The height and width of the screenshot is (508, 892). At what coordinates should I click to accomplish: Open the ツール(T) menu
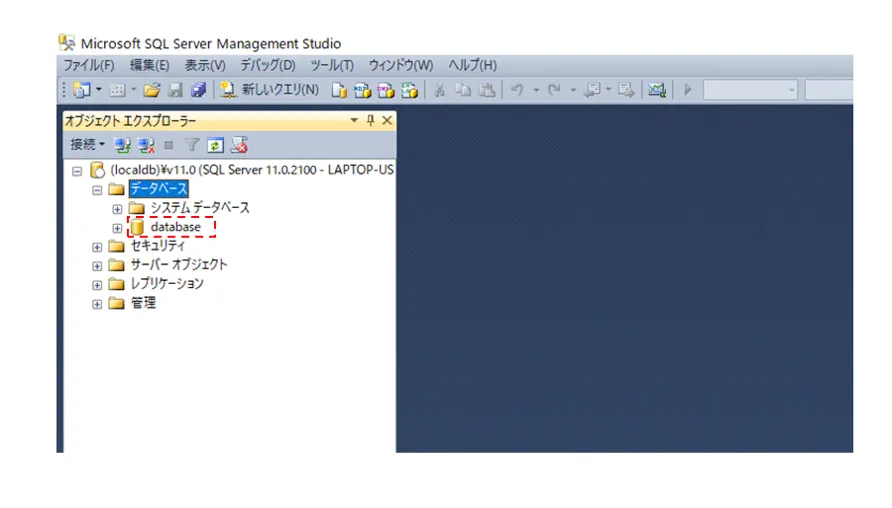[x=332, y=65]
